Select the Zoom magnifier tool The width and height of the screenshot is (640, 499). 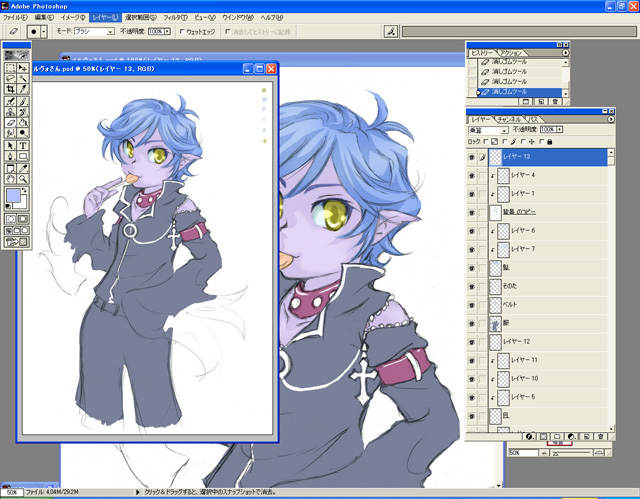[x=23, y=179]
